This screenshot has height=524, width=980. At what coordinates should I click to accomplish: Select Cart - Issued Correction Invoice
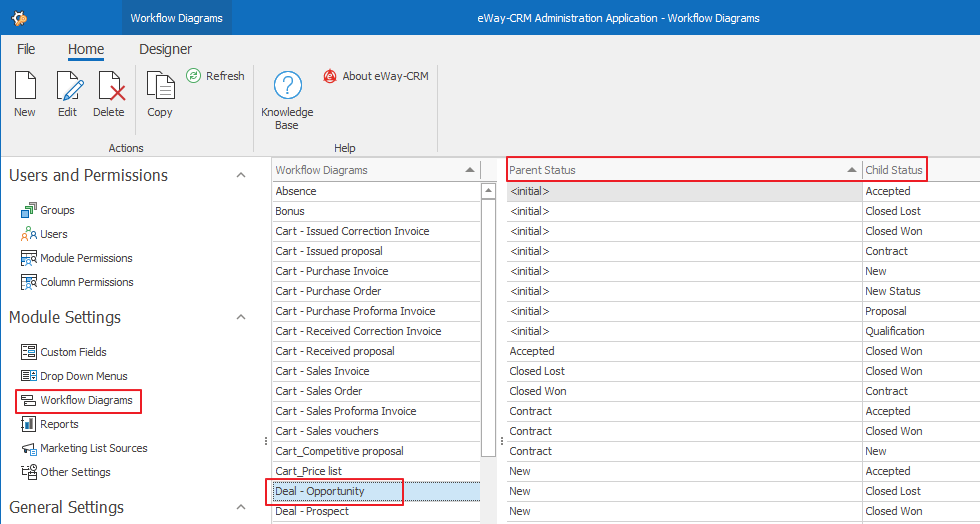(x=376, y=231)
